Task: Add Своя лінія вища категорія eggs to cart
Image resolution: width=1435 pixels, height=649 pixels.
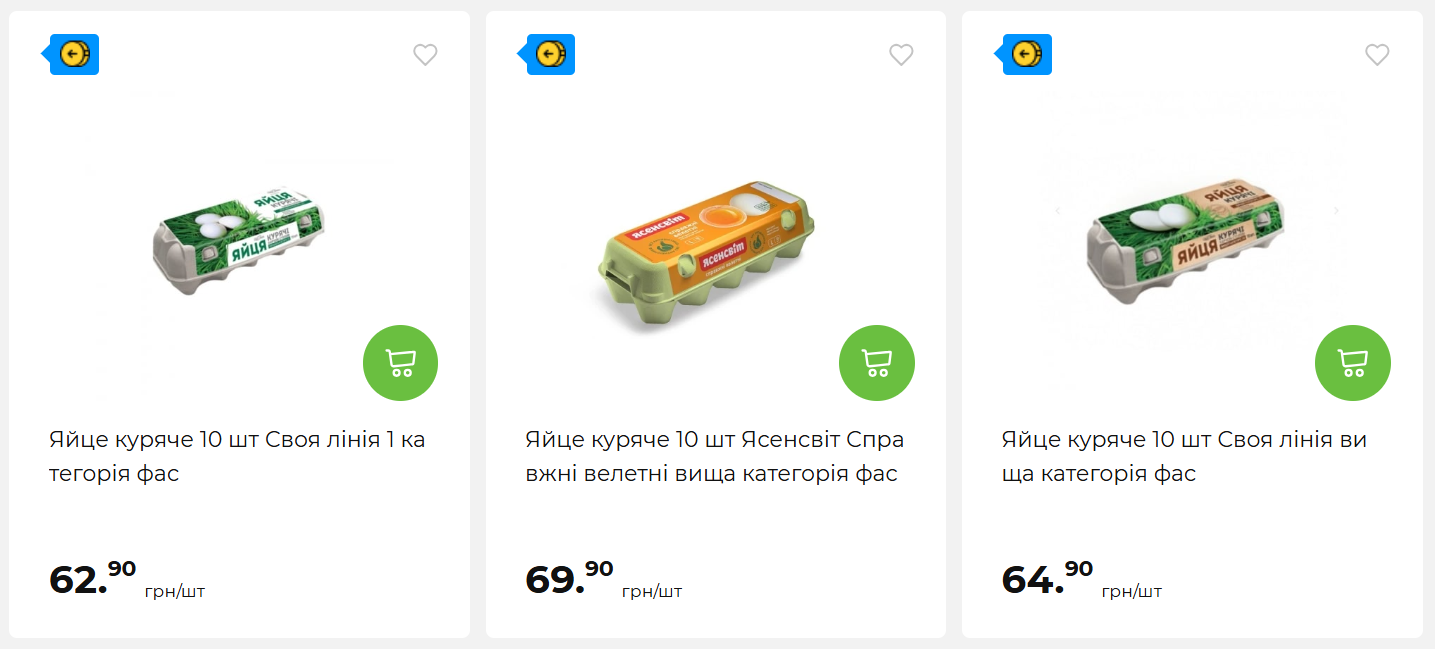Action: coord(1352,362)
